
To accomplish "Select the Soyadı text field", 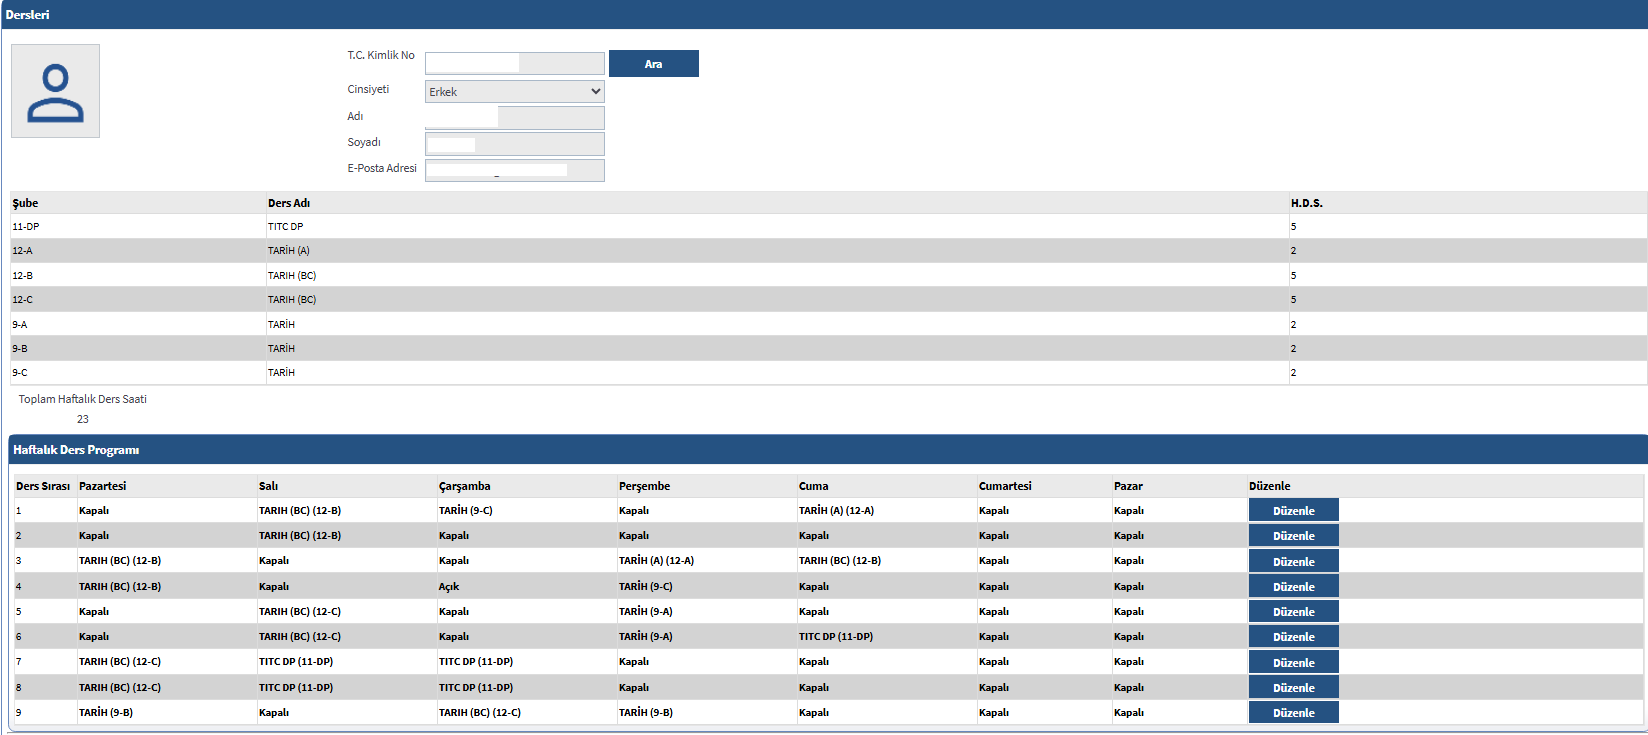I will (x=514, y=144).
